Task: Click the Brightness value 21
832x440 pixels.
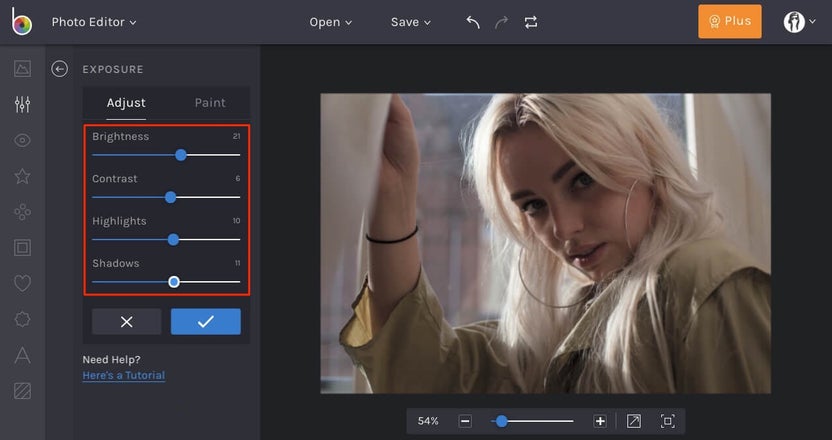Action: [236, 136]
